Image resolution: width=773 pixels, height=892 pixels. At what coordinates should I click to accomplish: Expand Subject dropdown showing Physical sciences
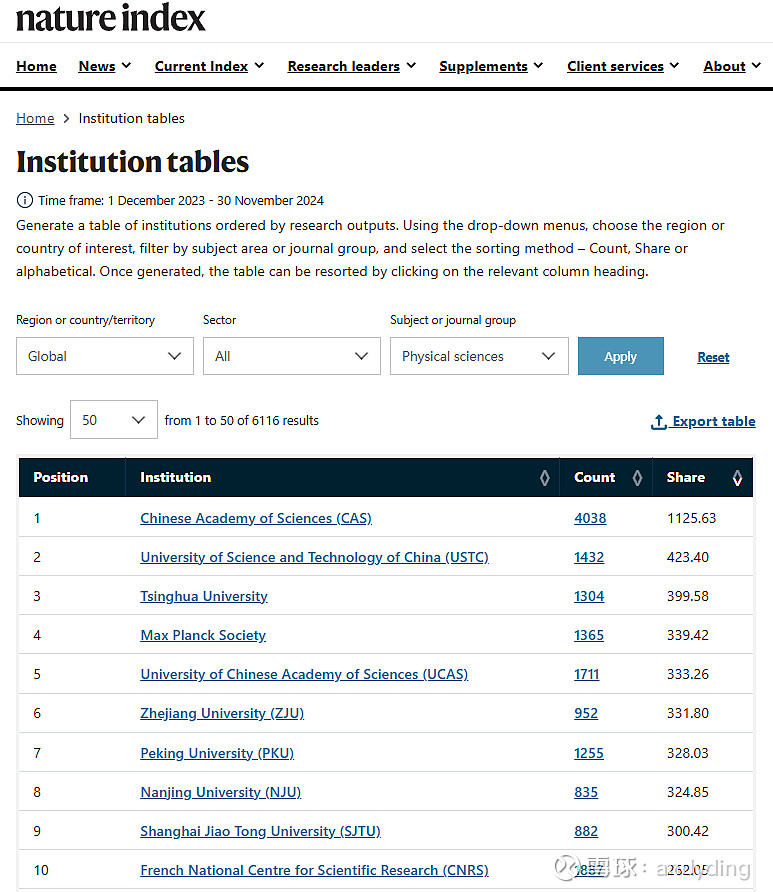click(x=478, y=356)
